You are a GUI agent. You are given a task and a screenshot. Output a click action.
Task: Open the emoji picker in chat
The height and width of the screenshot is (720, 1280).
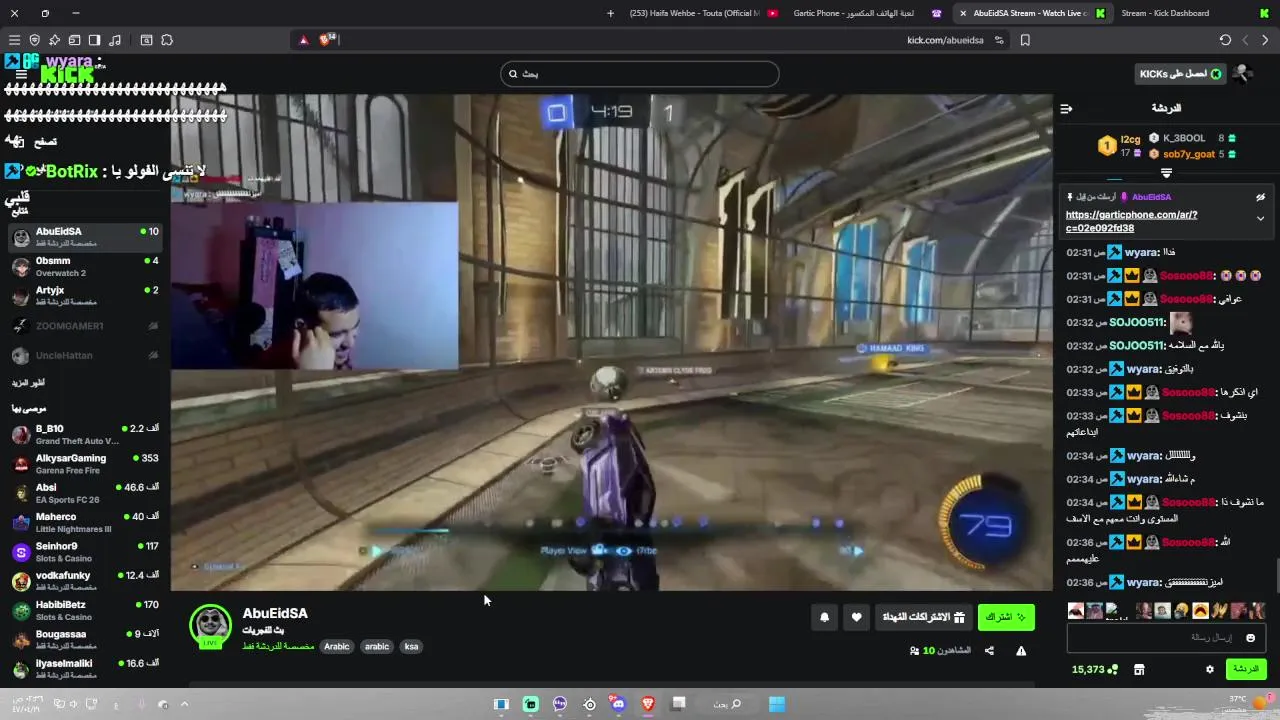(x=1250, y=638)
